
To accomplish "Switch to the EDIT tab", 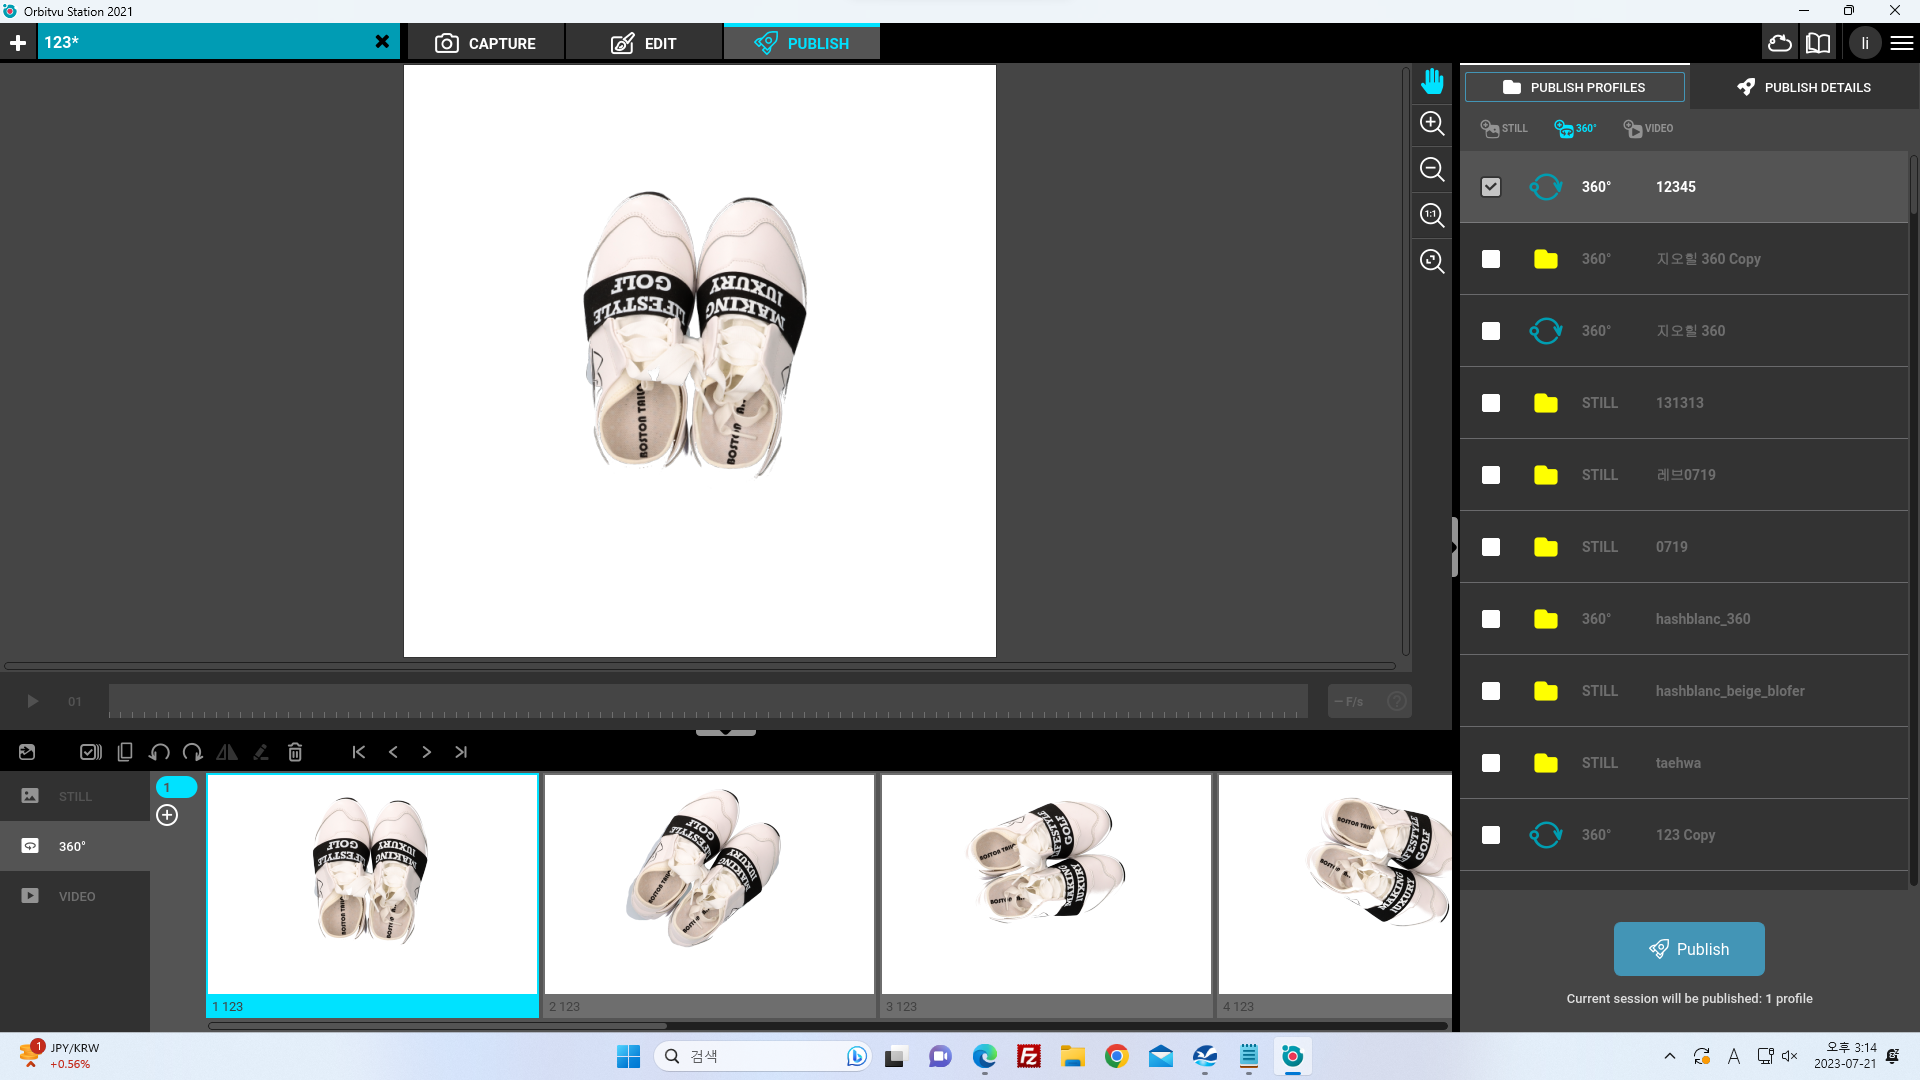I will click(x=644, y=43).
